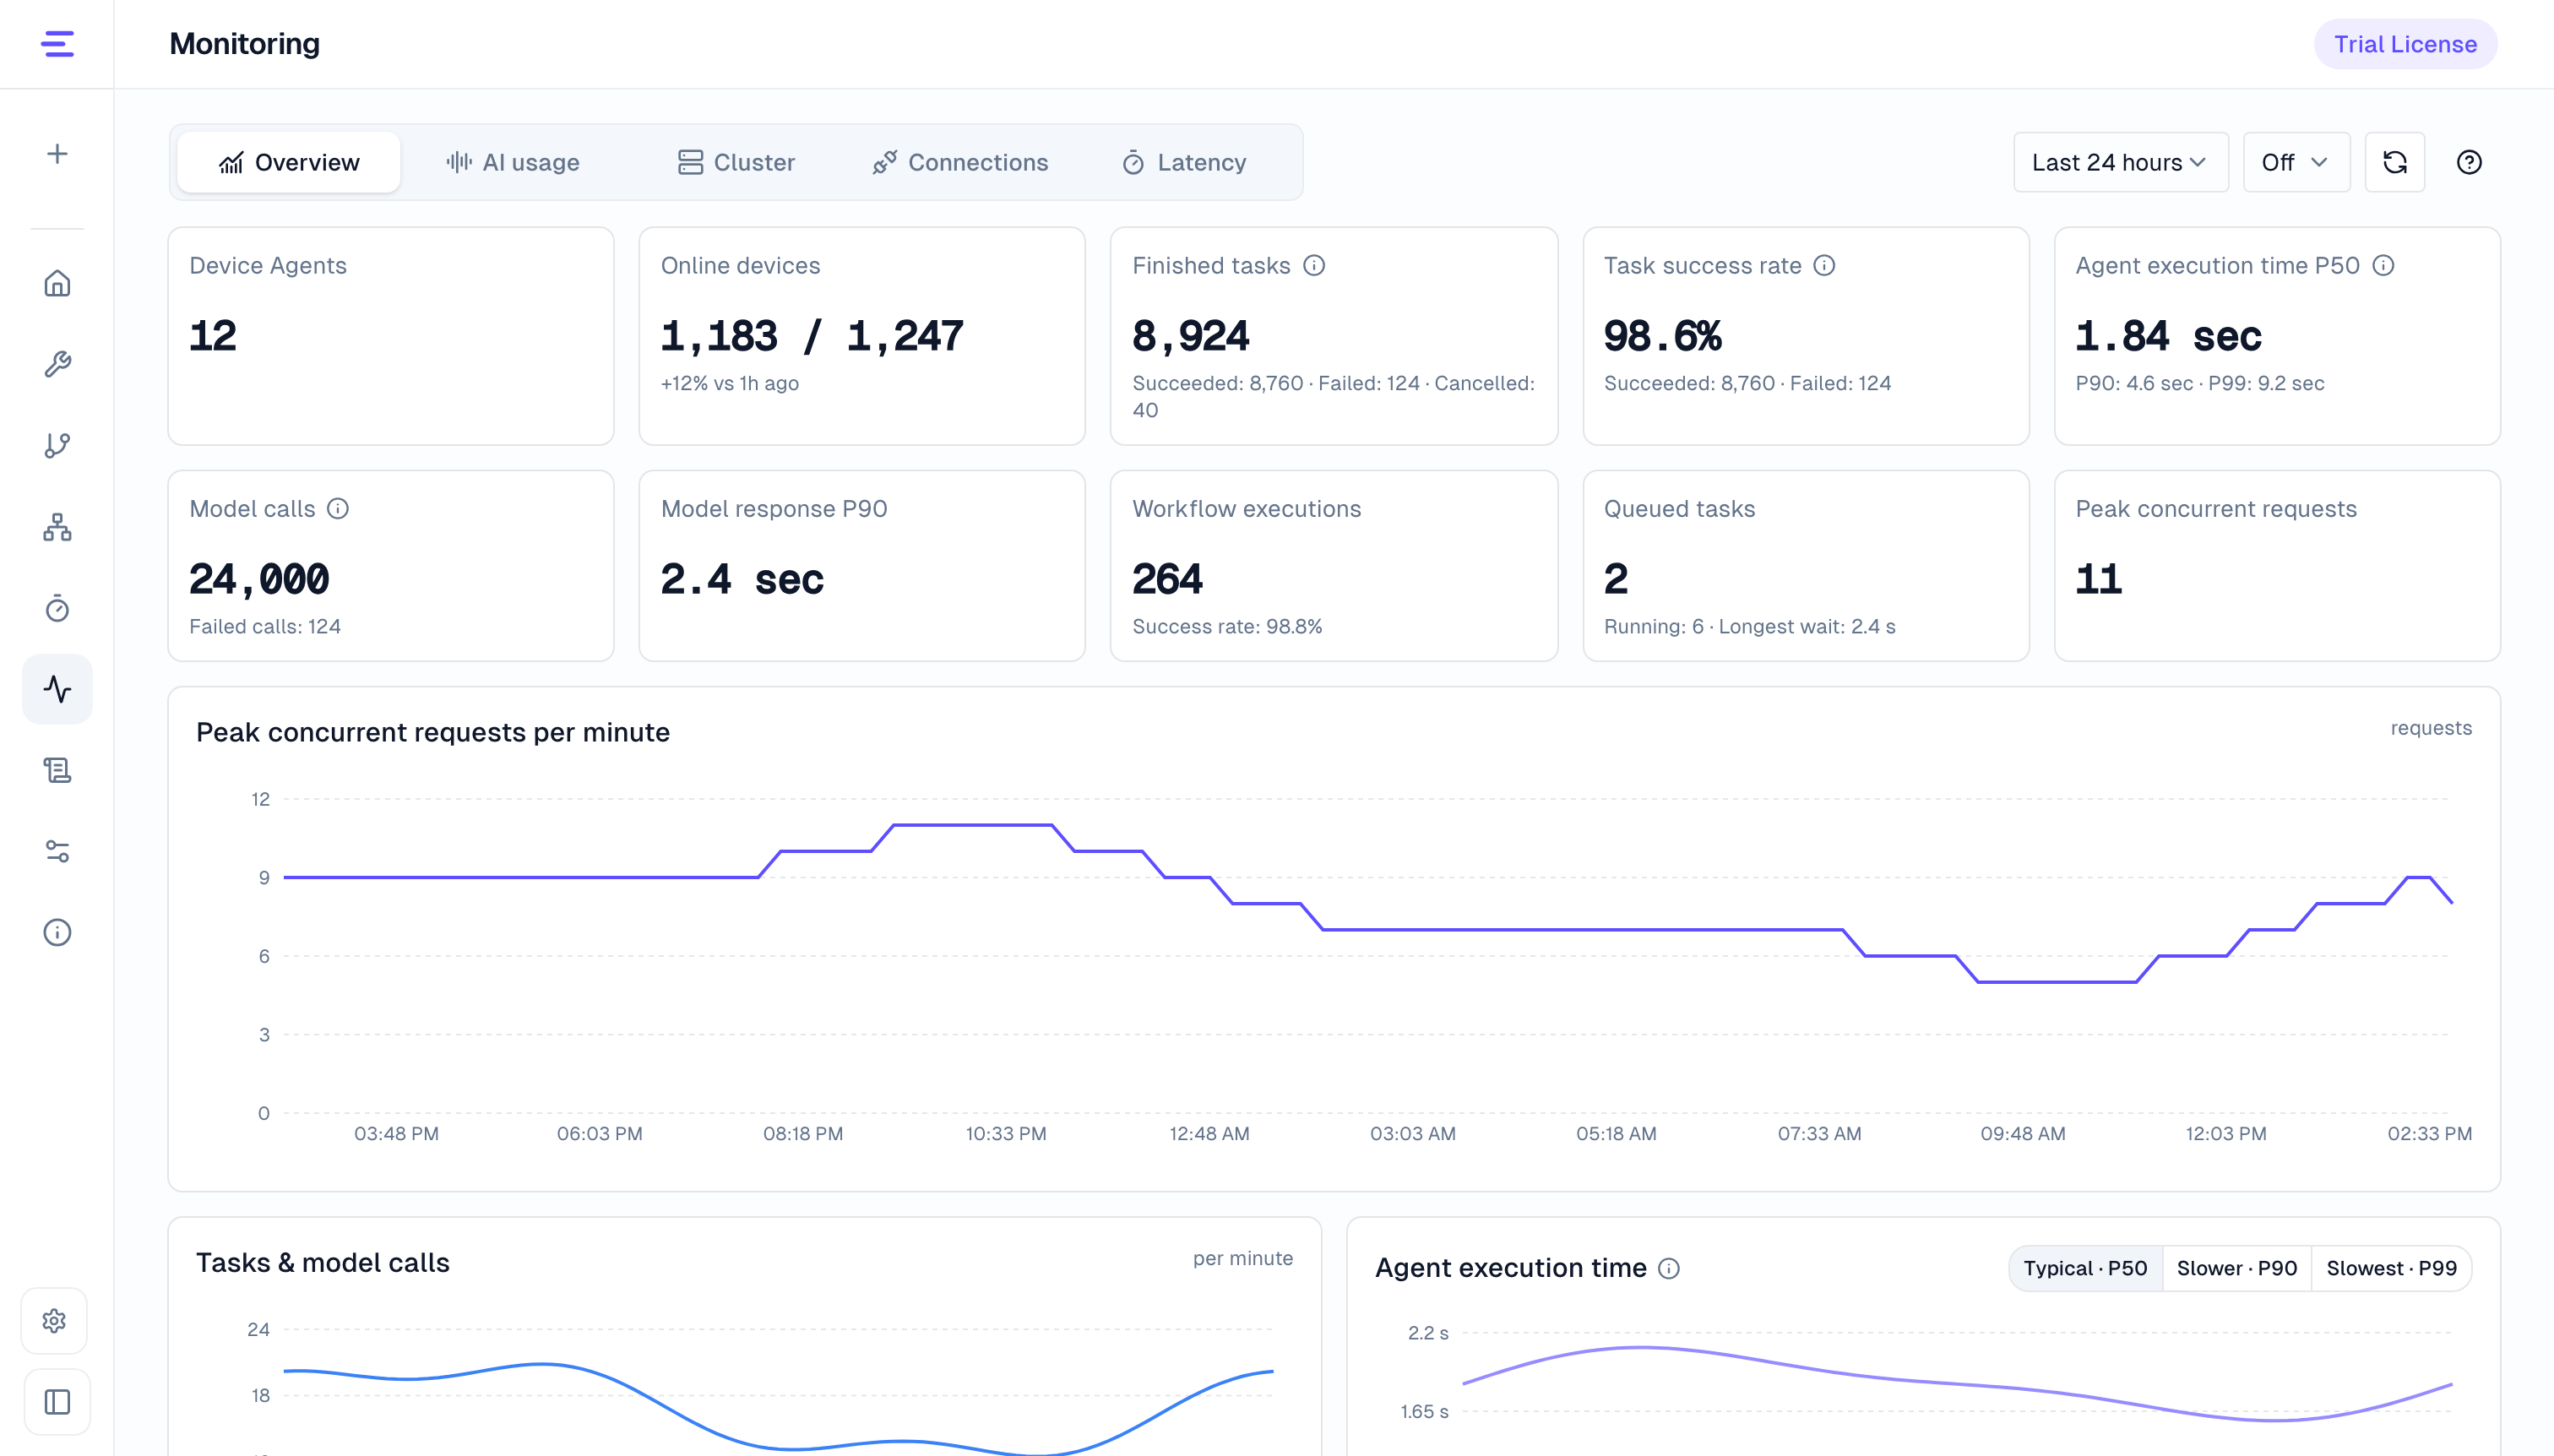This screenshot has width=2554, height=1456.
Task: Select Slower · P90 percentile option
Action: click(x=2237, y=1268)
